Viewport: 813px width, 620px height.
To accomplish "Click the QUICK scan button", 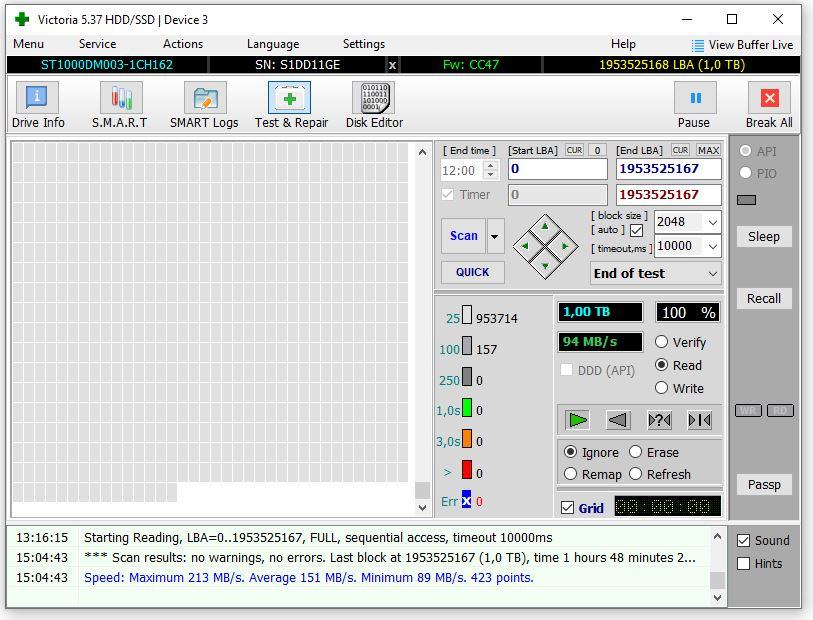I will [x=473, y=272].
